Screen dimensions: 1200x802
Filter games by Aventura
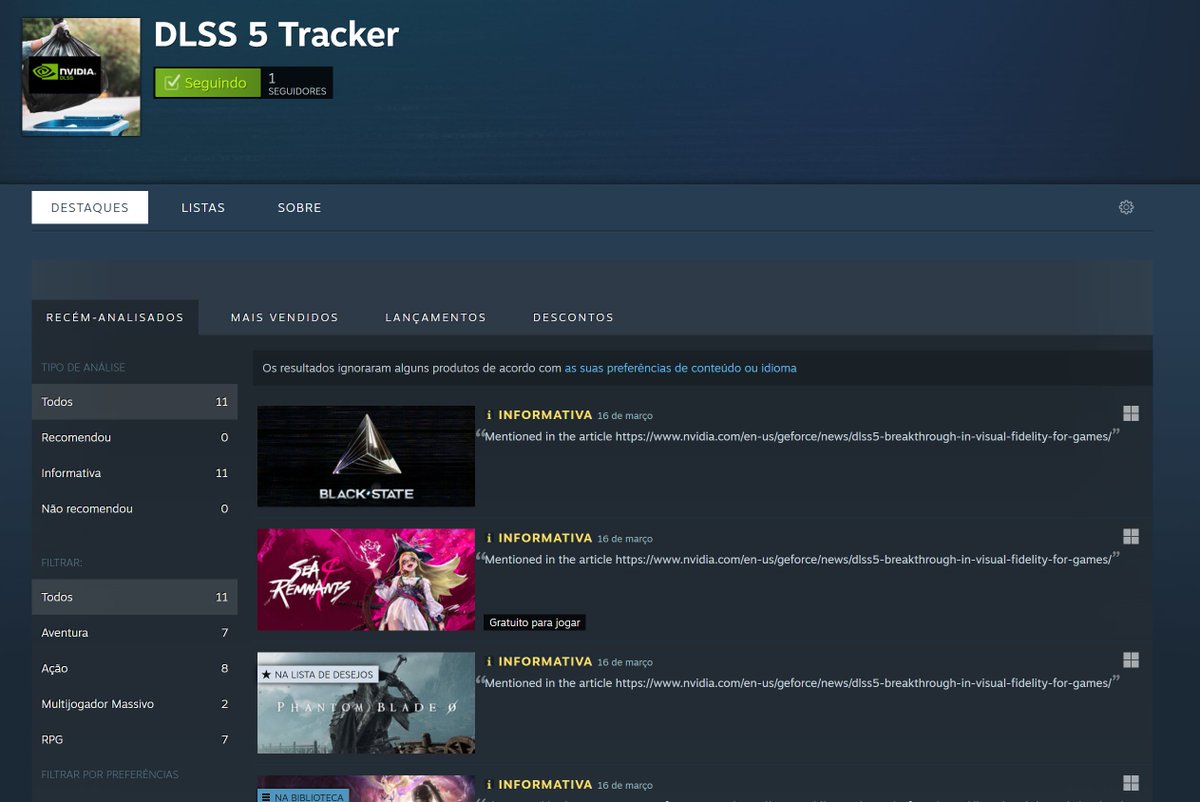click(x=135, y=633)
